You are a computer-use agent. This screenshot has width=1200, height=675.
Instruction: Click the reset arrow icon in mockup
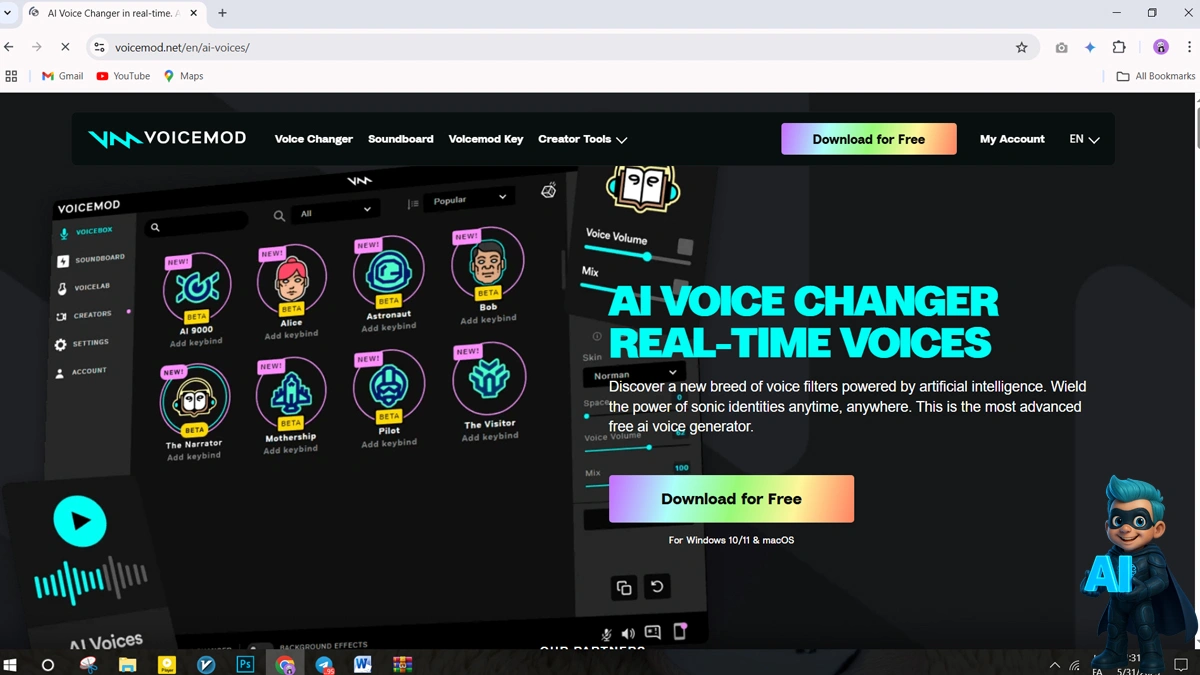click(x=657, y=586)
